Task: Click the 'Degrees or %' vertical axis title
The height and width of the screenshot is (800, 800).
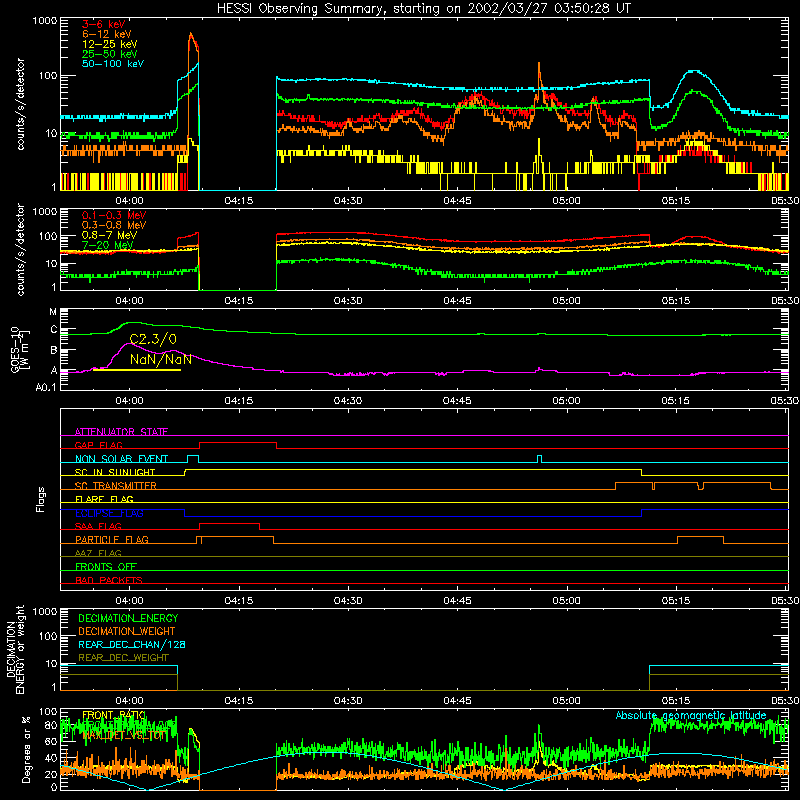Action: pyautogui.click(x=26, y=749)
